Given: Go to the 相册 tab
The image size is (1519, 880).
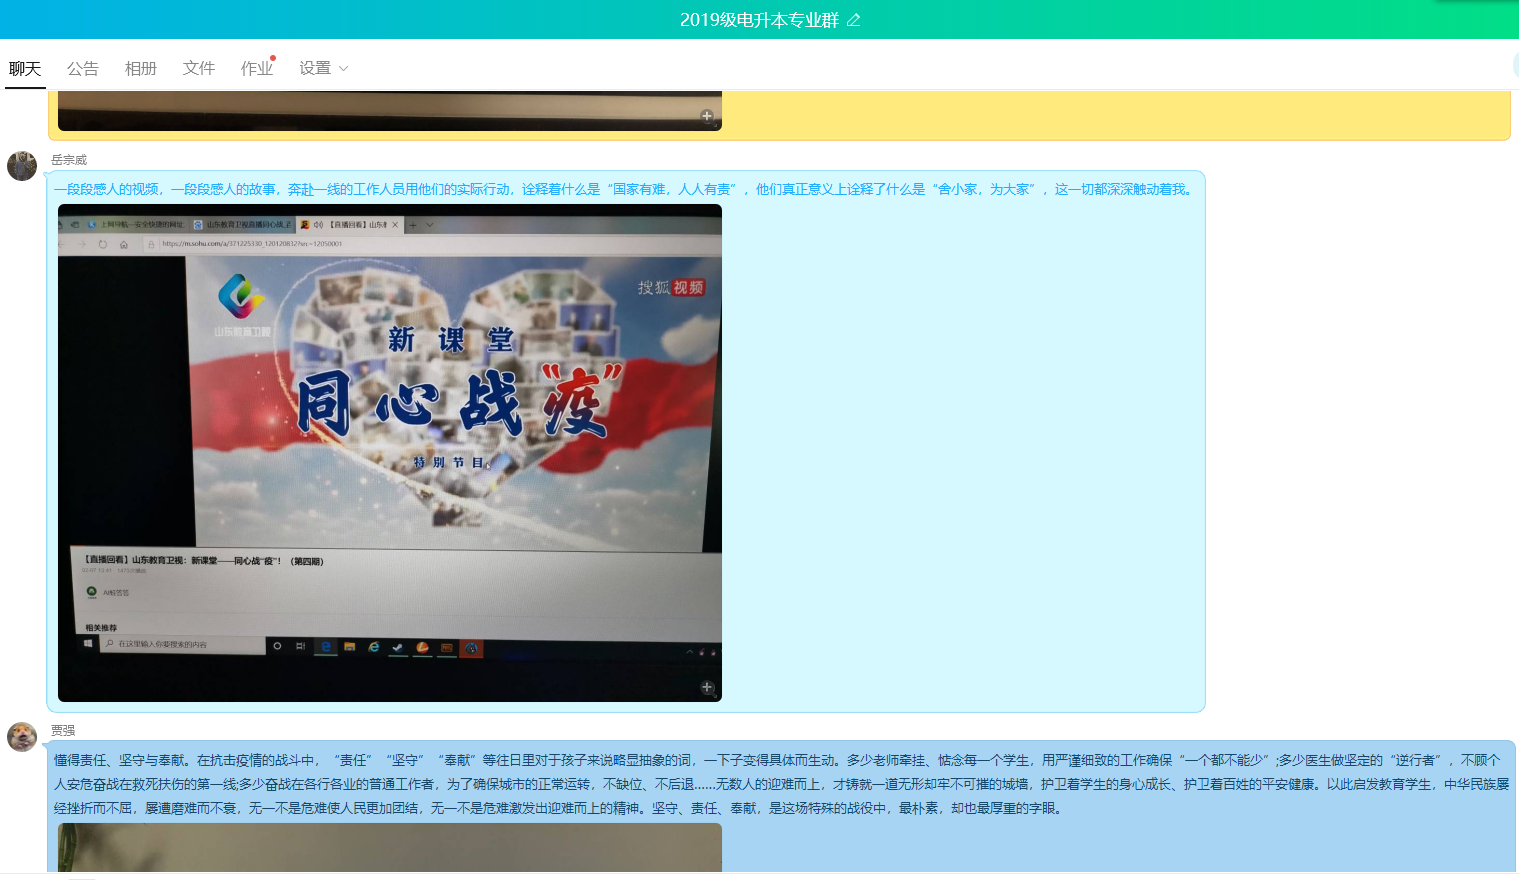Looking at the screenshot, I should tap(141, 68).
